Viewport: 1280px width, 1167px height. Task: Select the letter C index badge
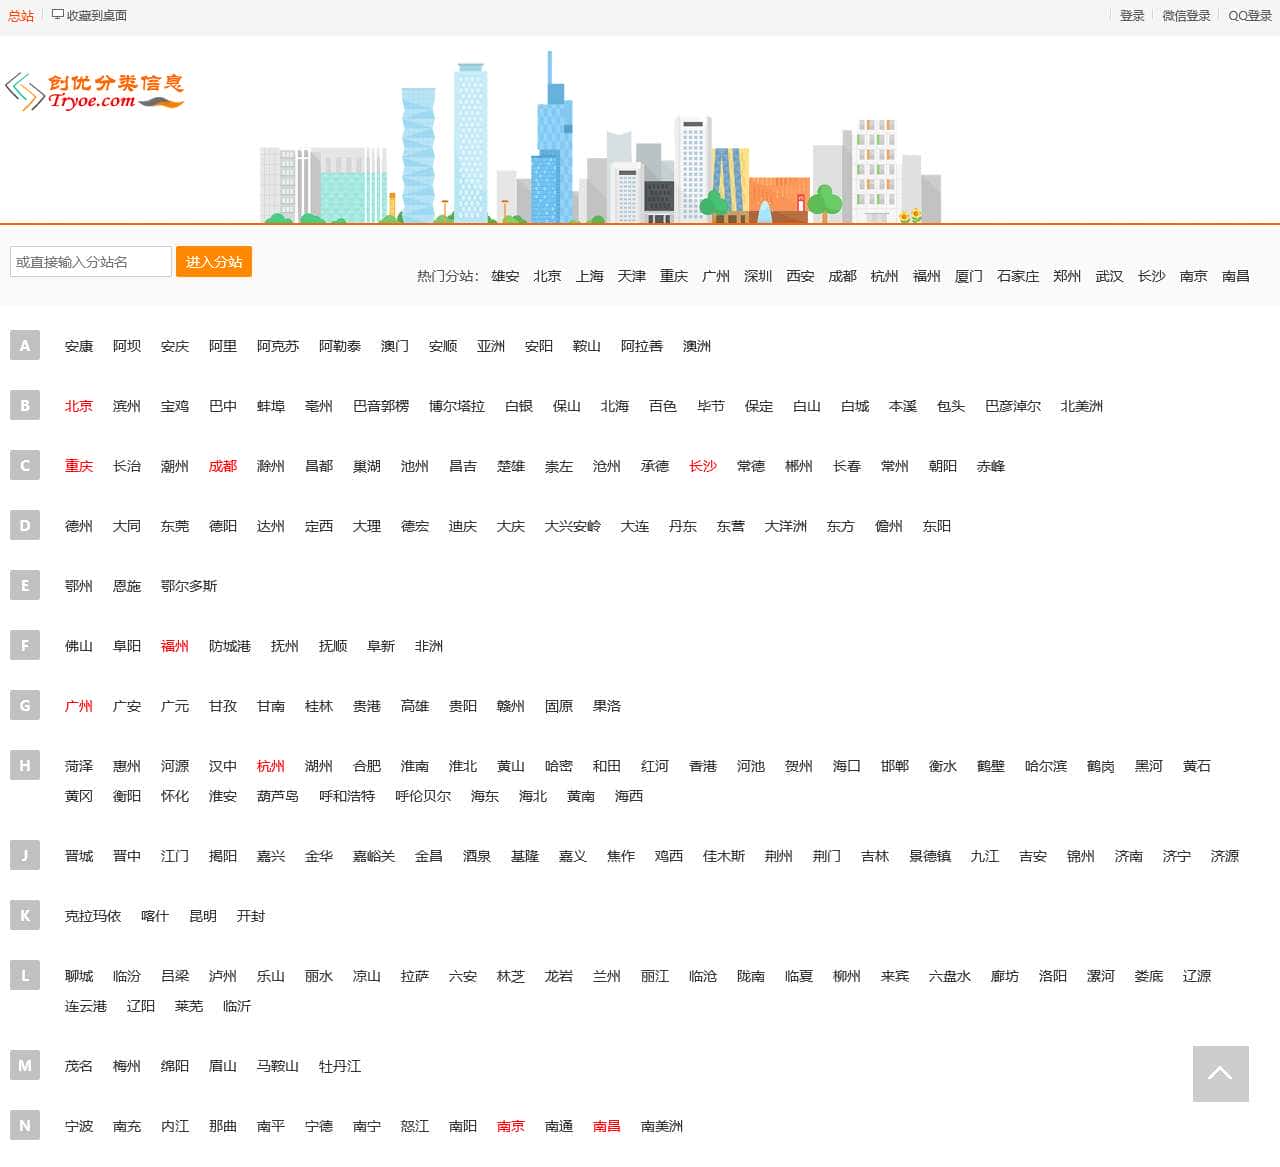pyautogui.click(x=25, y=466)
